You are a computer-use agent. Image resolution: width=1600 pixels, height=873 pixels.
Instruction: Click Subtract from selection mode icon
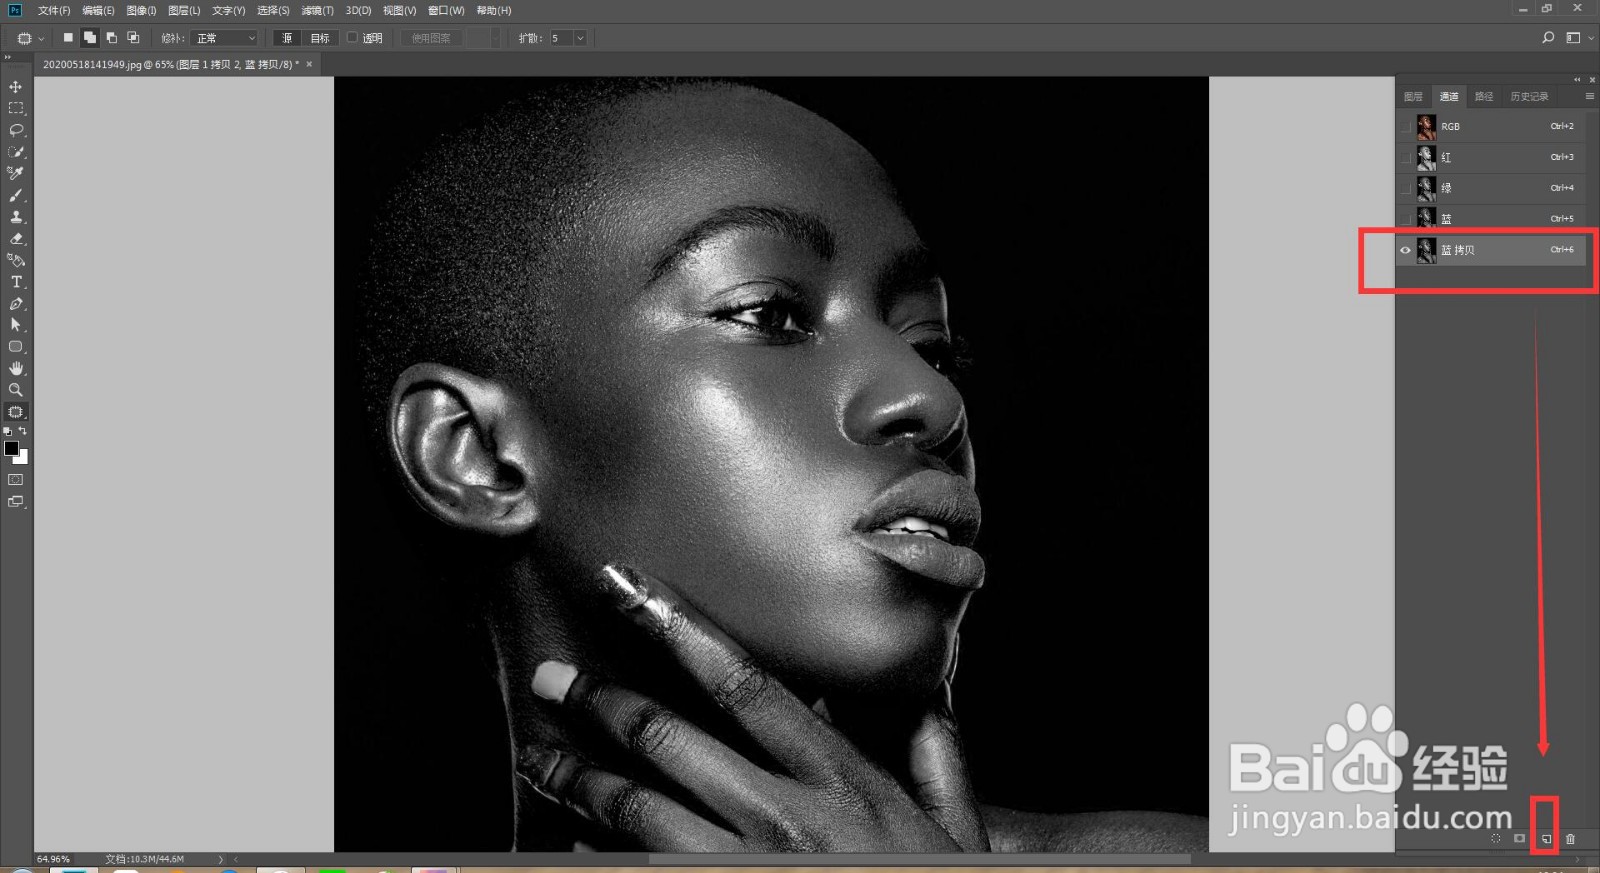(x=111, y=38)
